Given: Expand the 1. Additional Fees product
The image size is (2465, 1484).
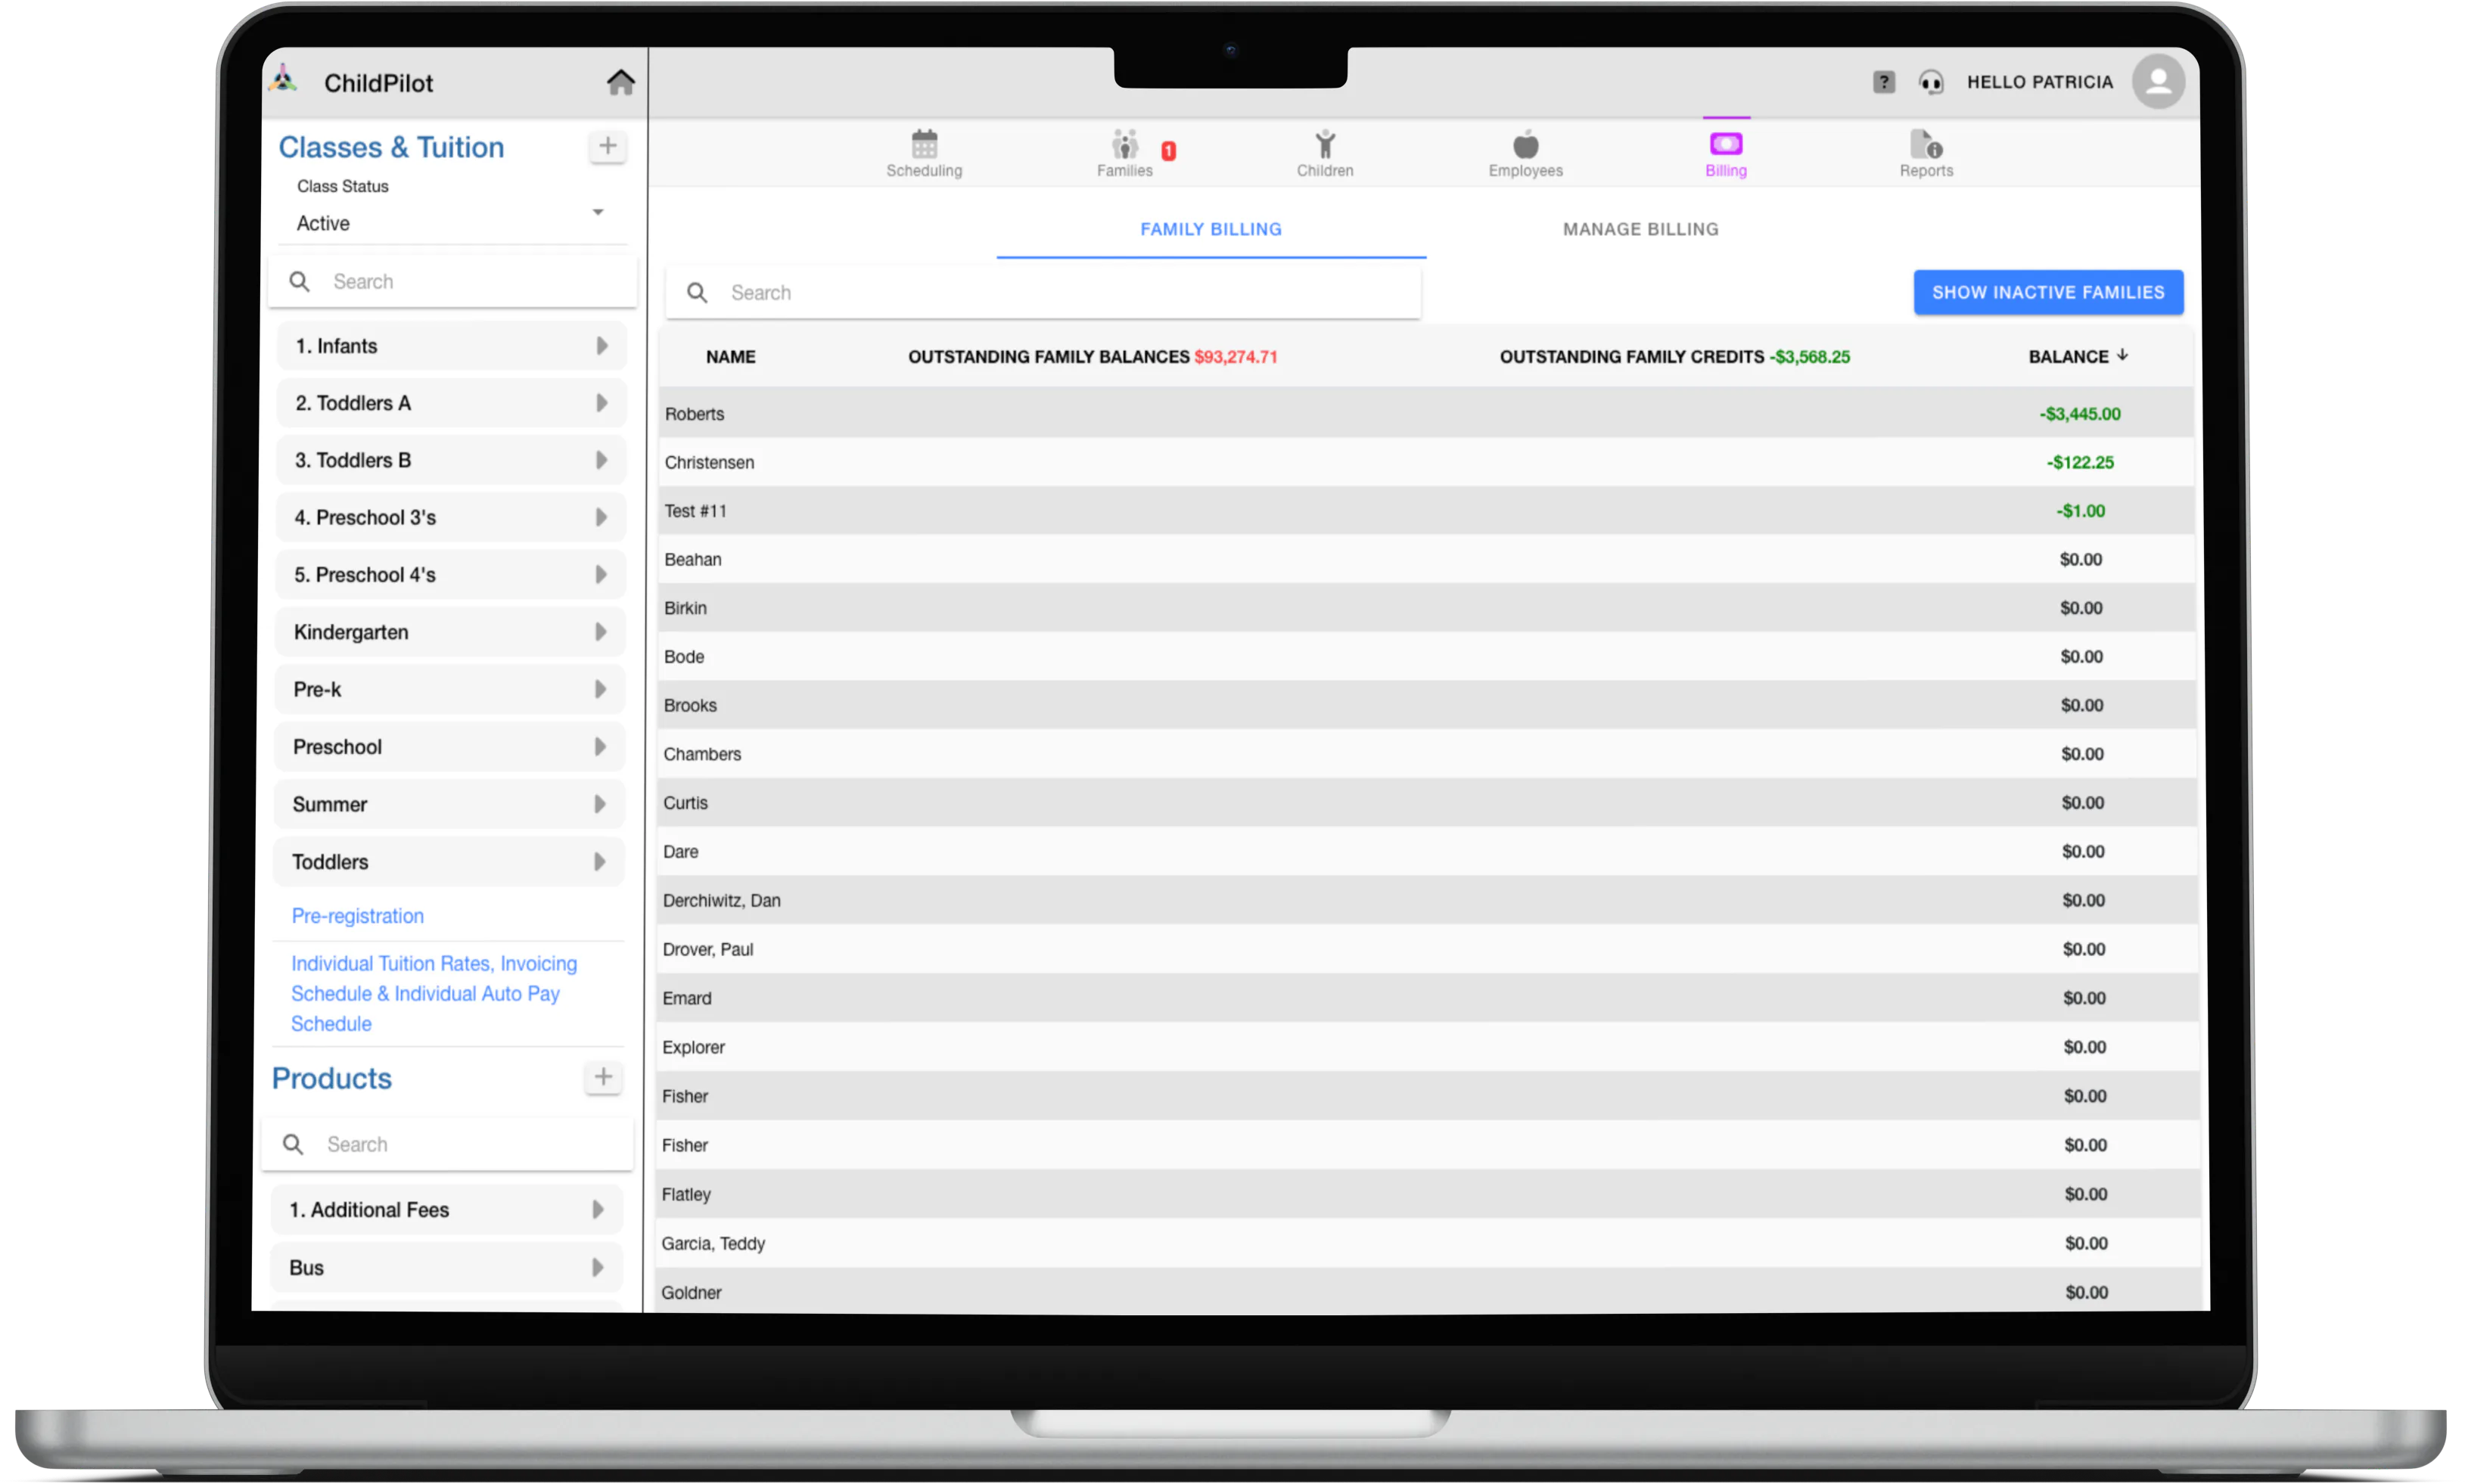Looking at the screenshot, I should [x=447, y=1210].
